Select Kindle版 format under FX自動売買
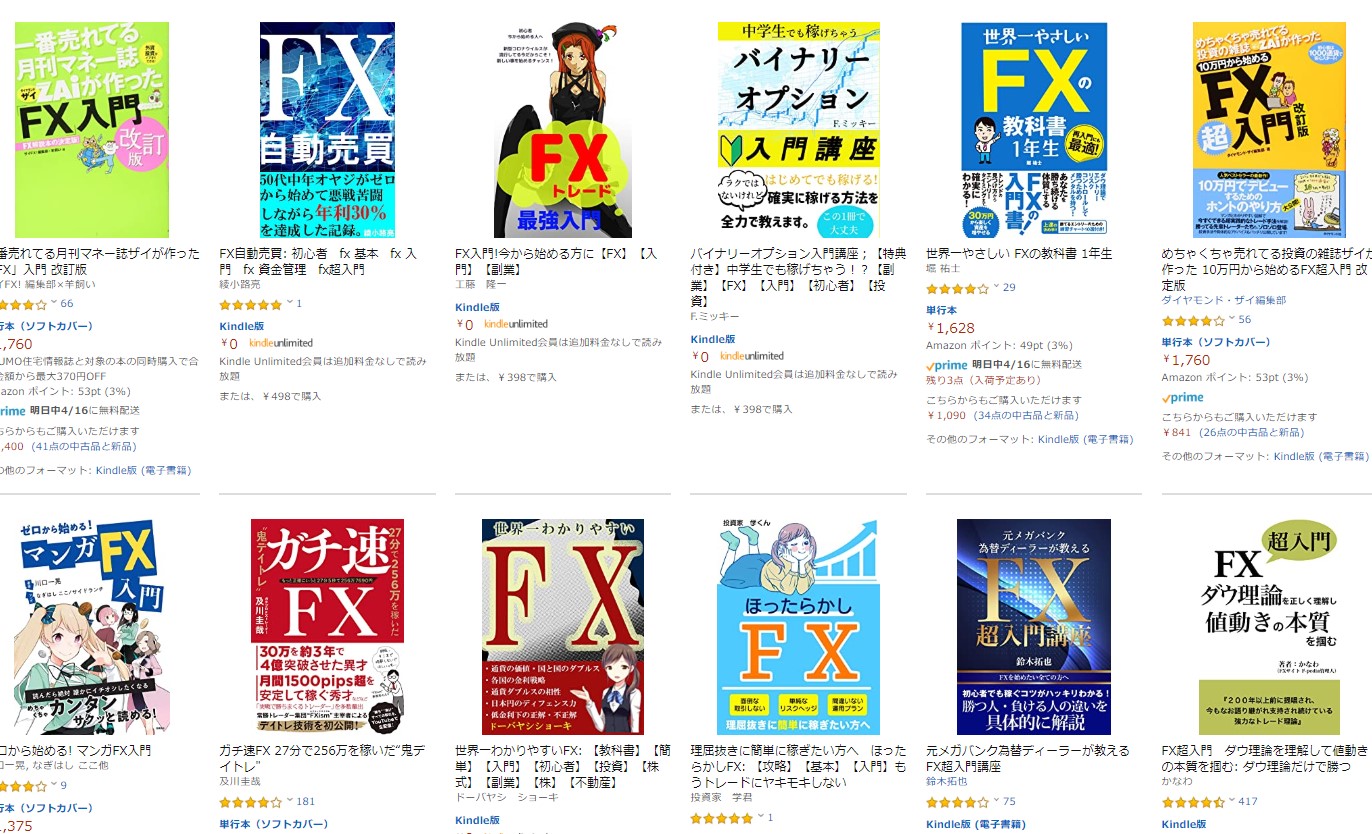Screen dimensions: 1372x834 click(242, 326)
